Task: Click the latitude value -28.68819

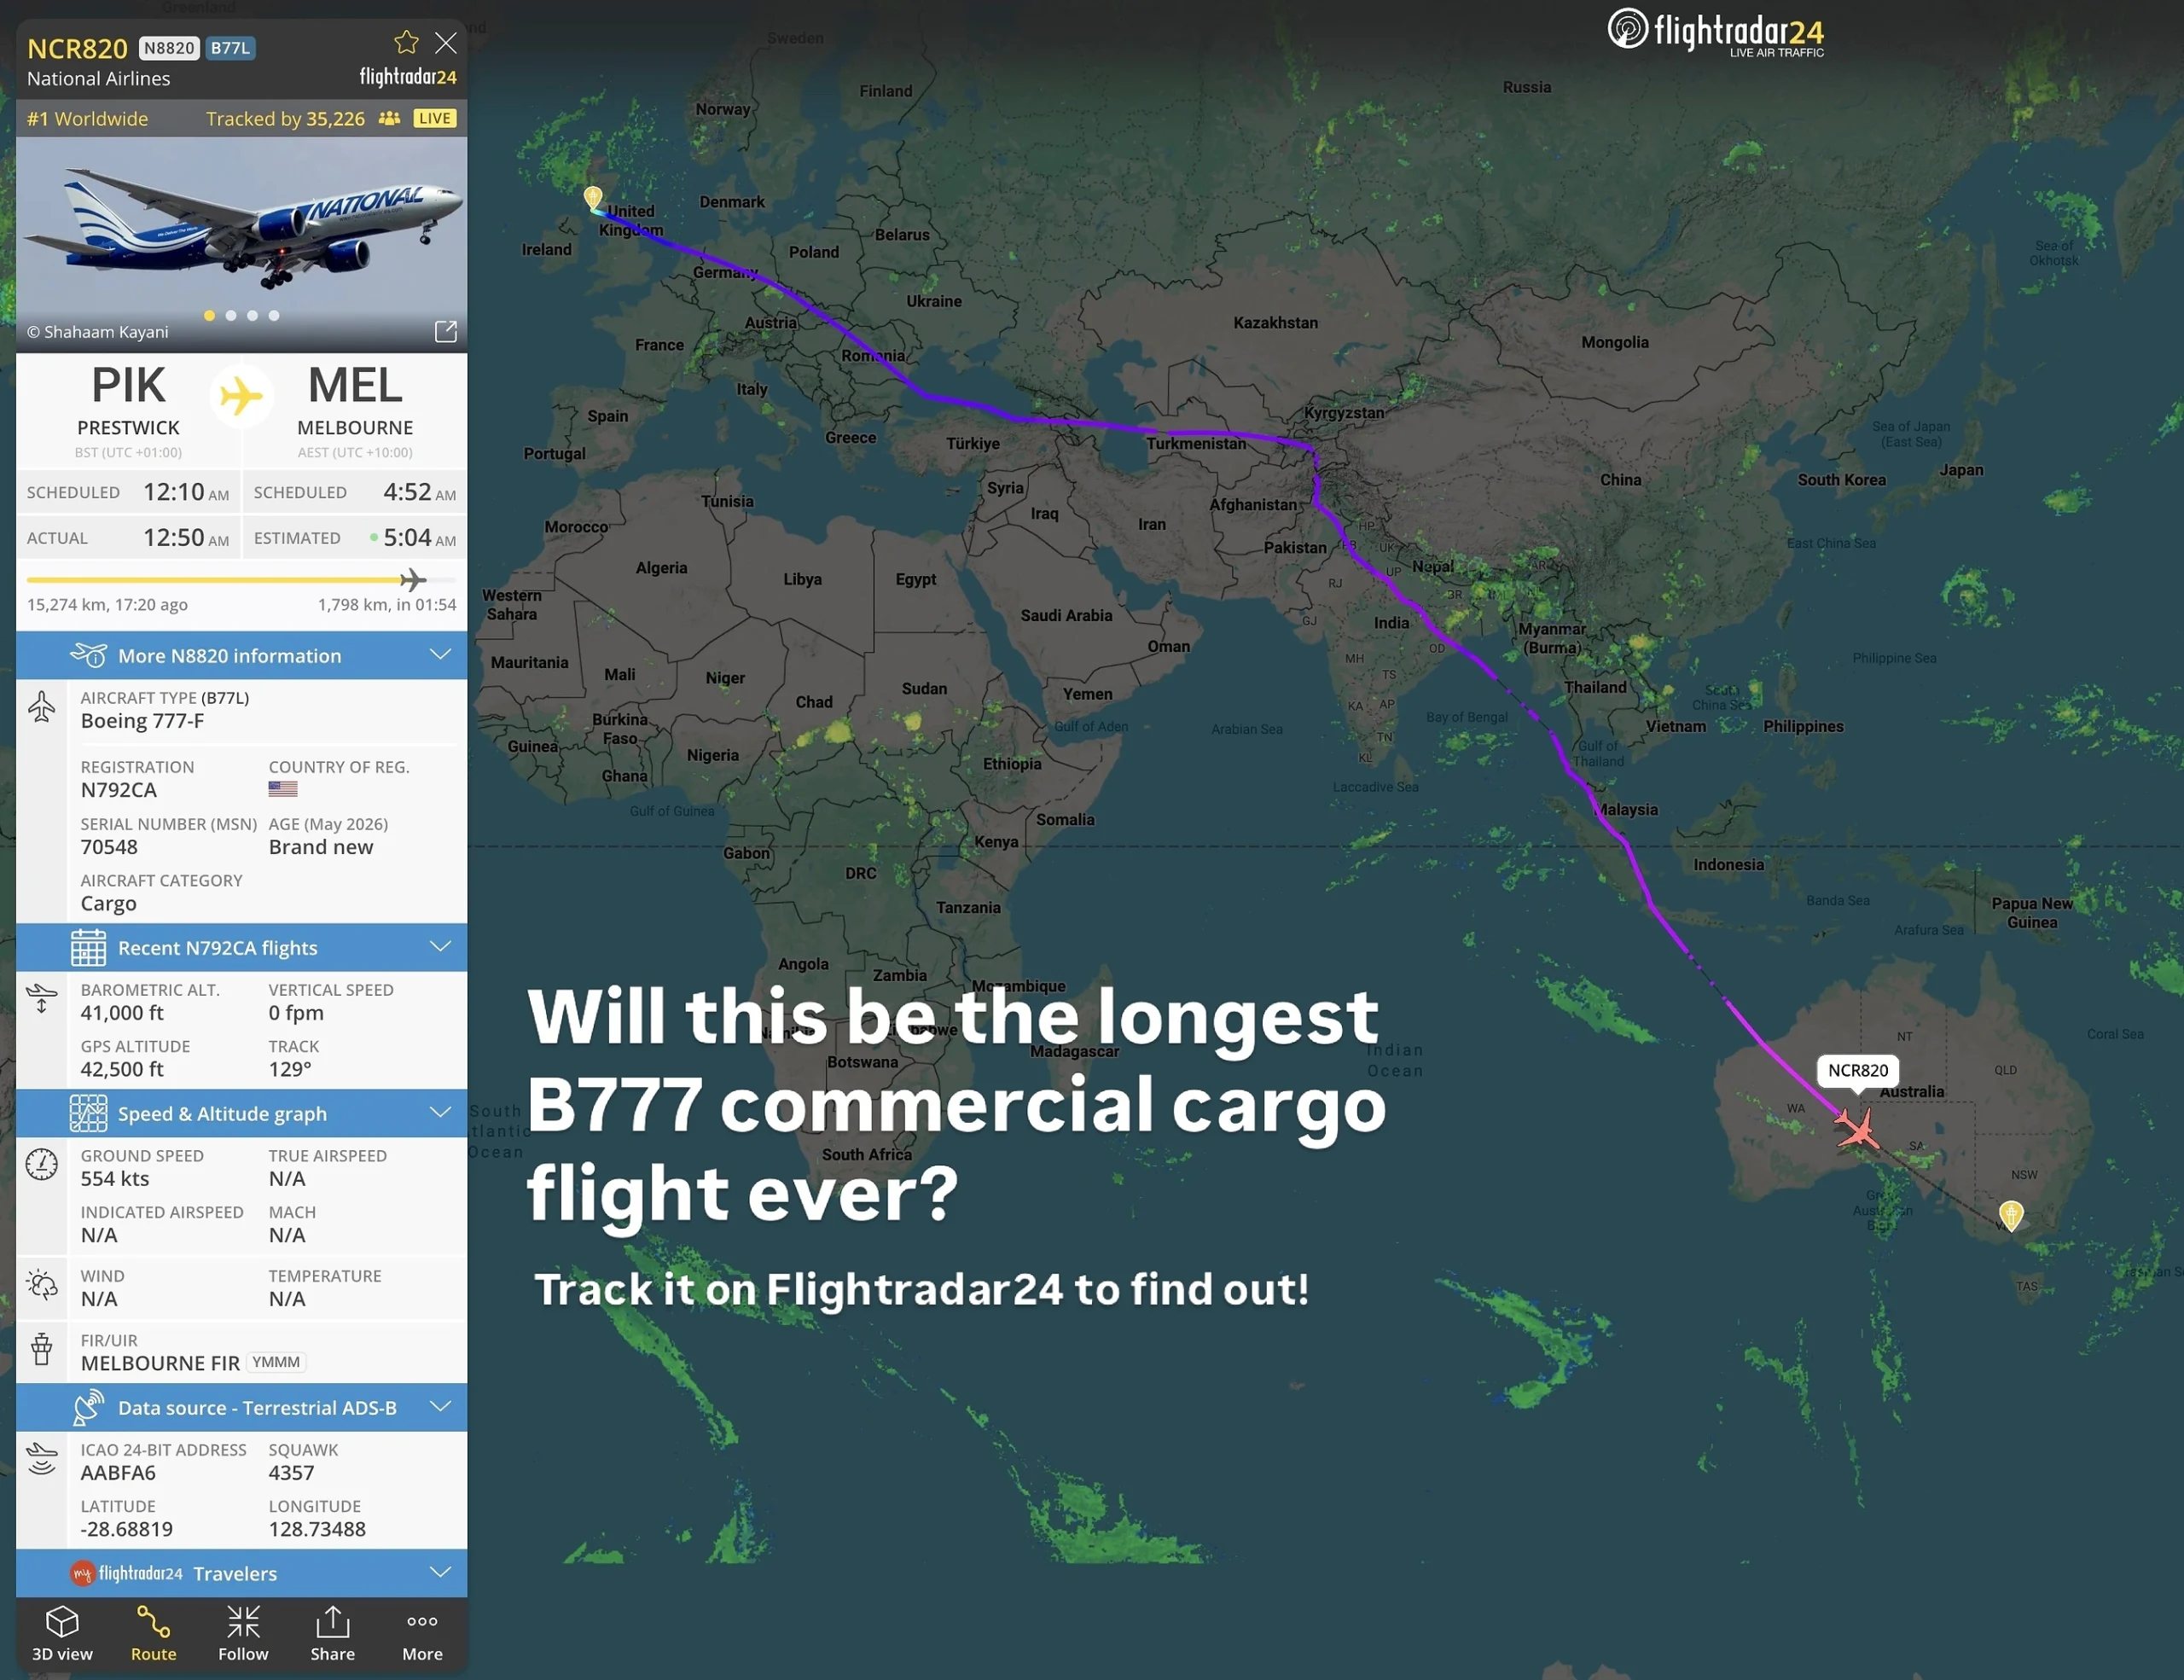Action: point(127,1529)
